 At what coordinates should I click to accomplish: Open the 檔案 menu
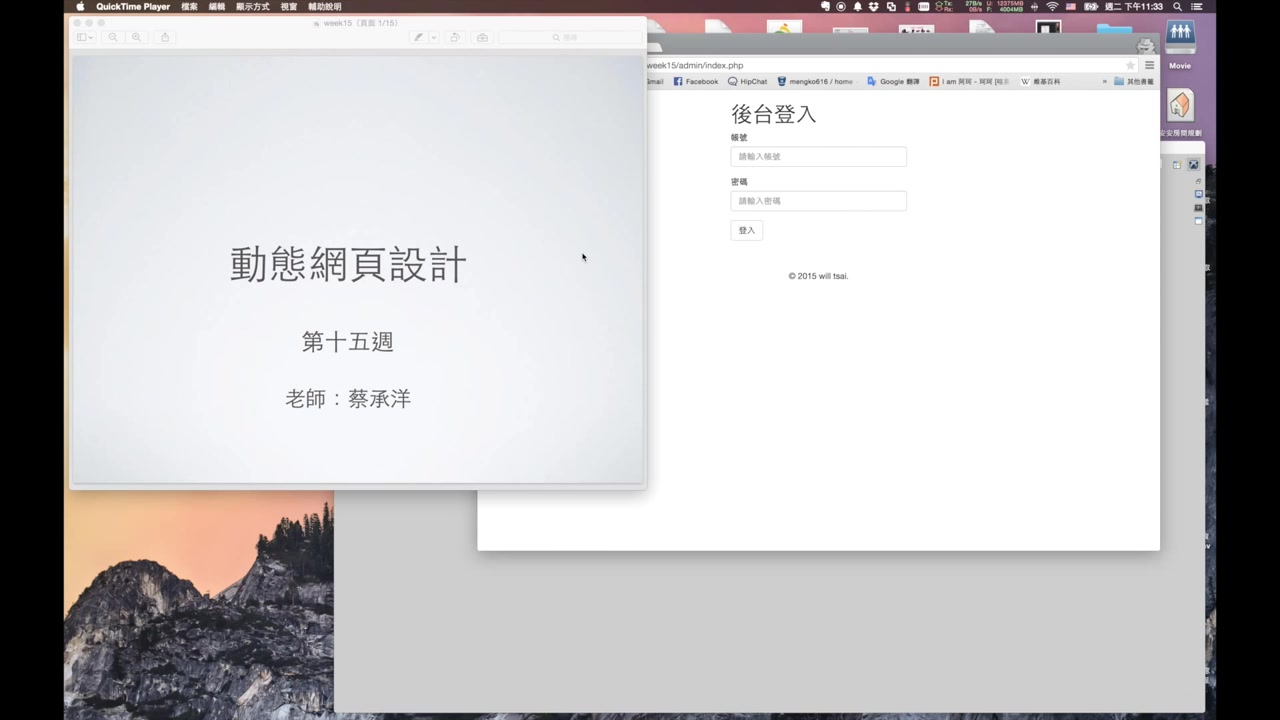189,6
